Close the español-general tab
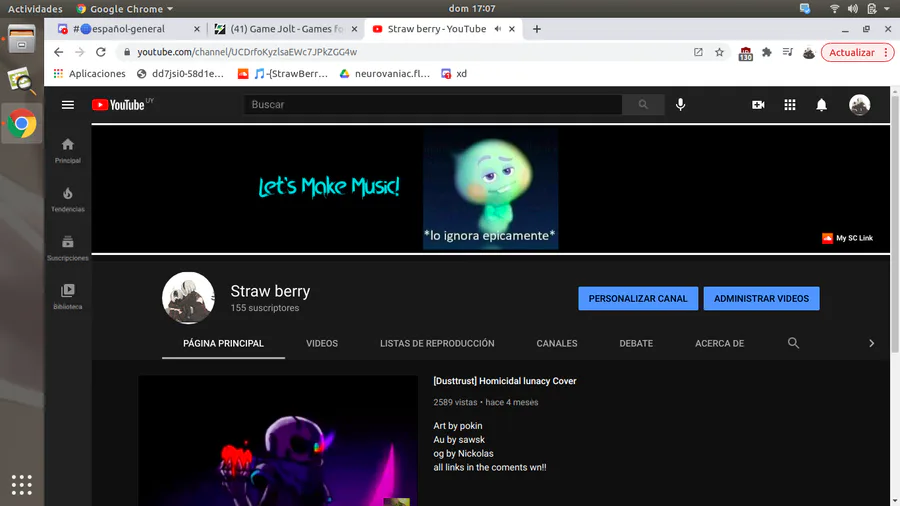Image resolution: width=900 pixels, height=506 pixels. [197, 29]
